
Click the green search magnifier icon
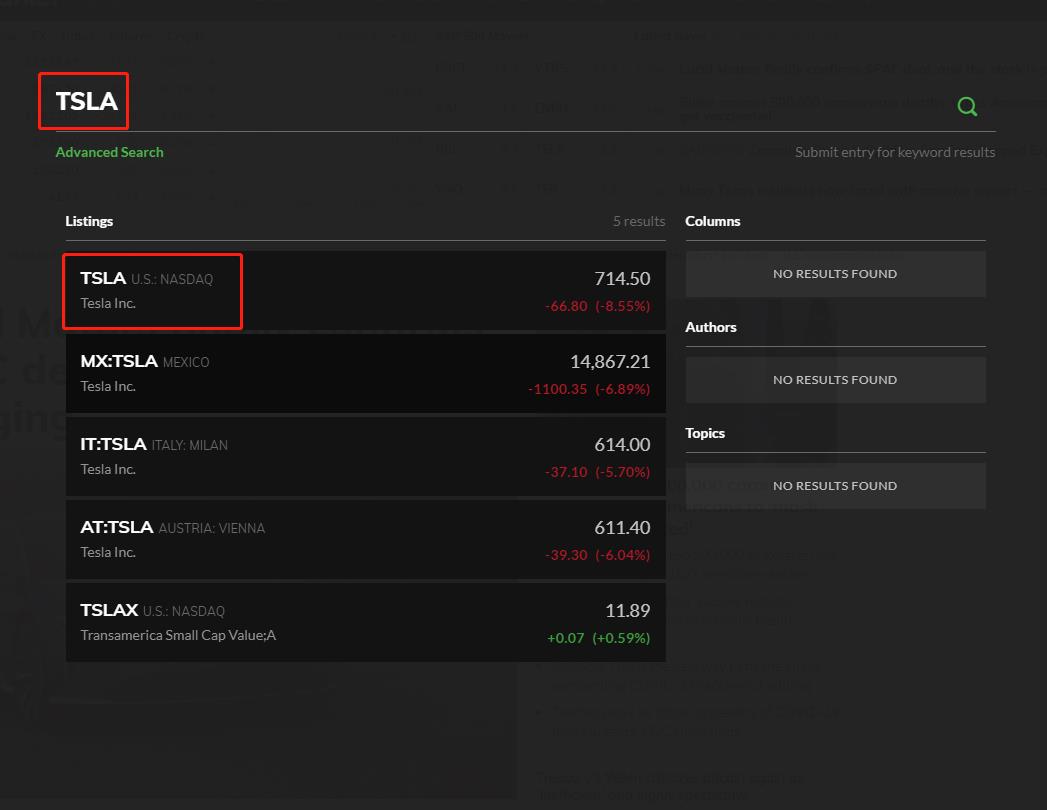point(967,105)
